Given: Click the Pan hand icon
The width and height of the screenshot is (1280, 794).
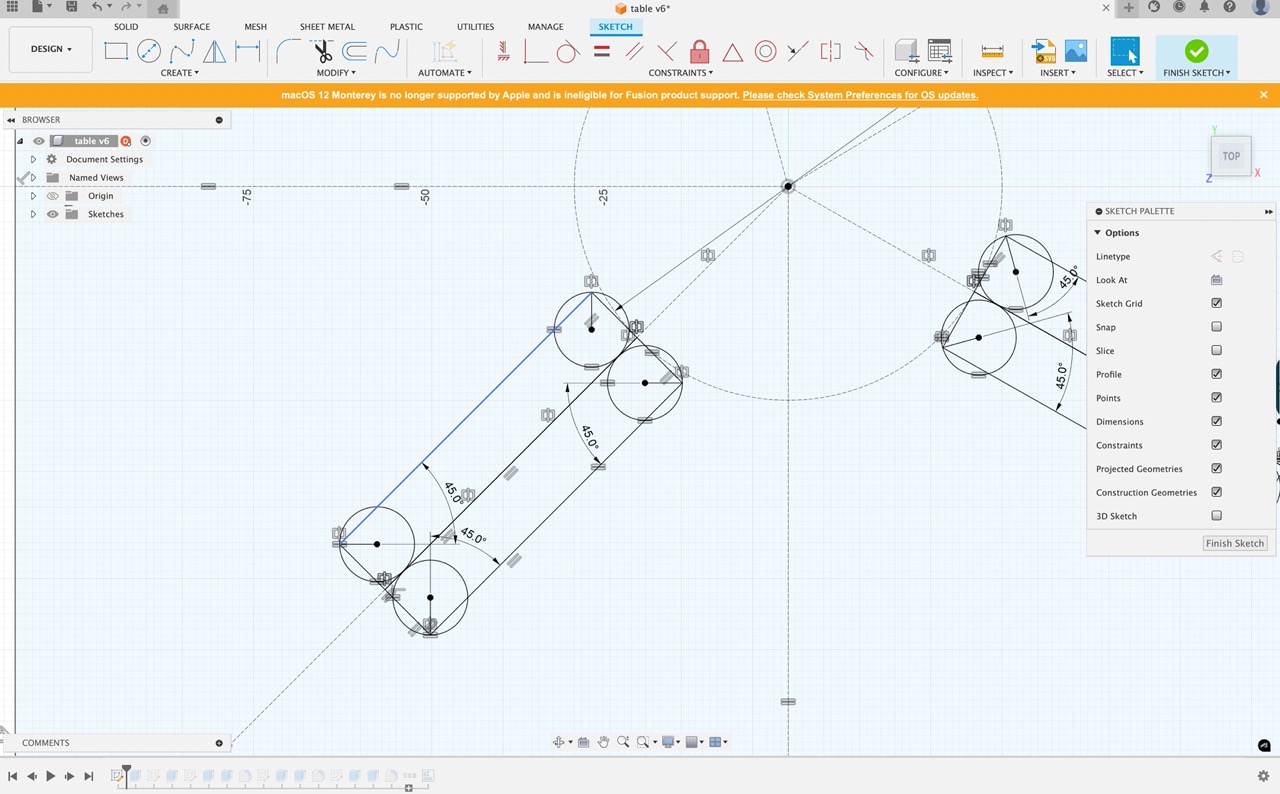Looking at the screenshot, I should pos(604,741).
